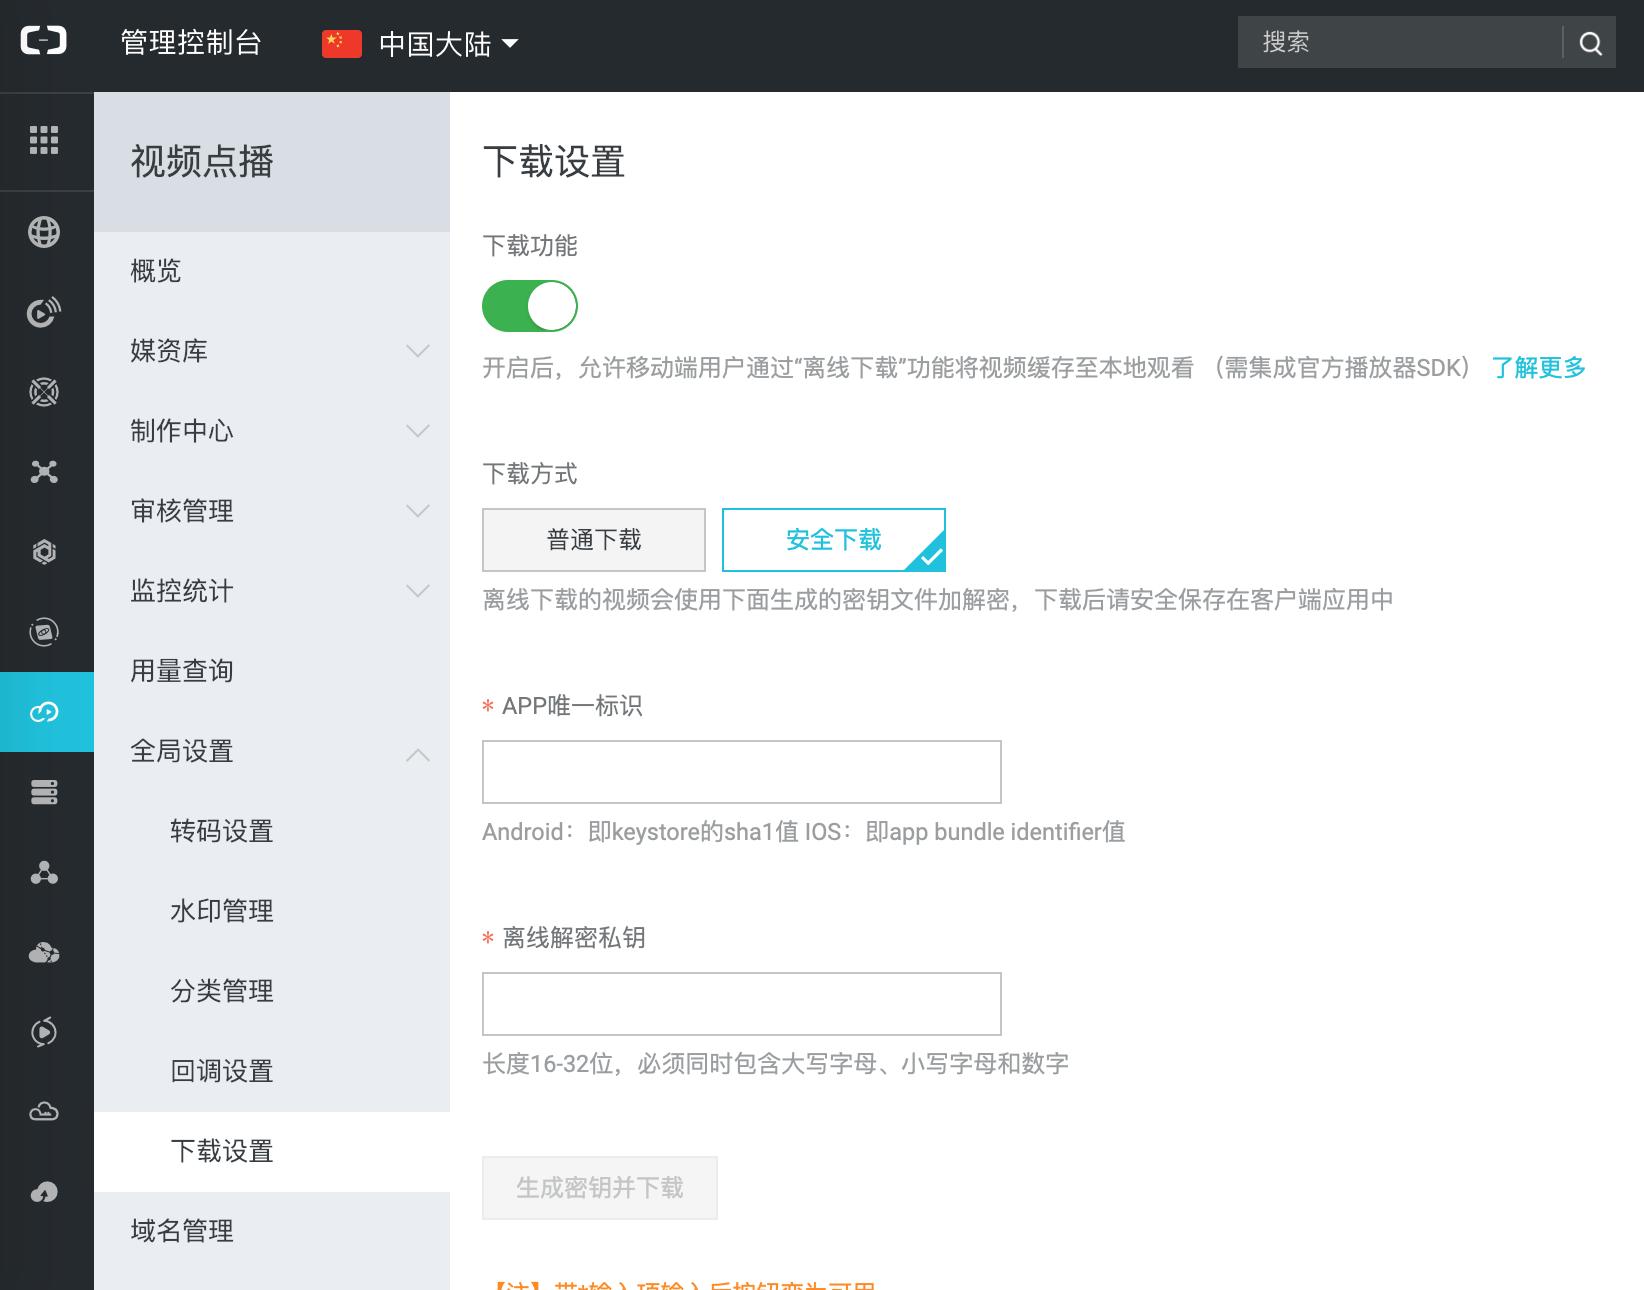Collapse the 全局设置 section
The height and width of the screenshot is (1290, 1644).
(x=183, y=751)
